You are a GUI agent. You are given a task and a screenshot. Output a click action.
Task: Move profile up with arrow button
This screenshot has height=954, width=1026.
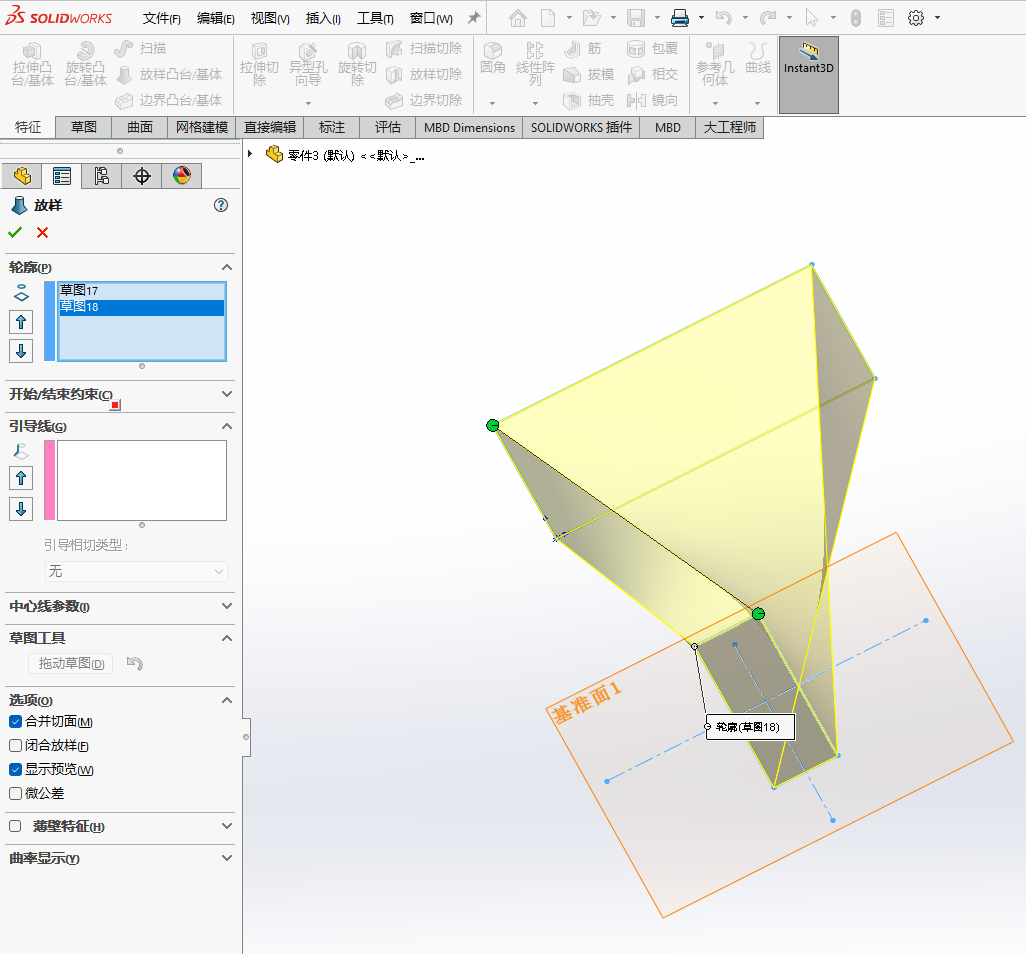tap(21, 322)
